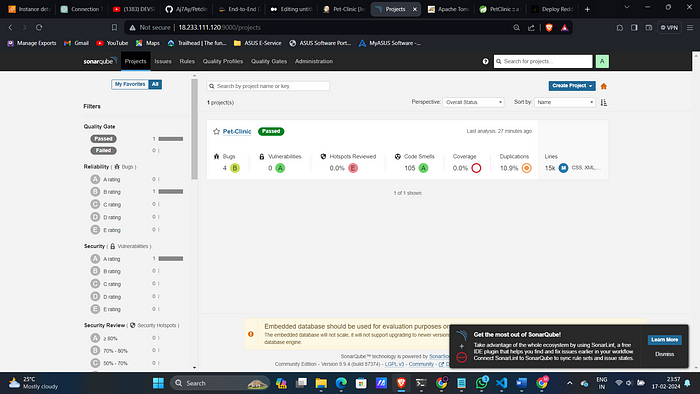Viewport: 700px width, 394px height.
Task: Open the Quality Profiles nav tab
Action: 223,61
